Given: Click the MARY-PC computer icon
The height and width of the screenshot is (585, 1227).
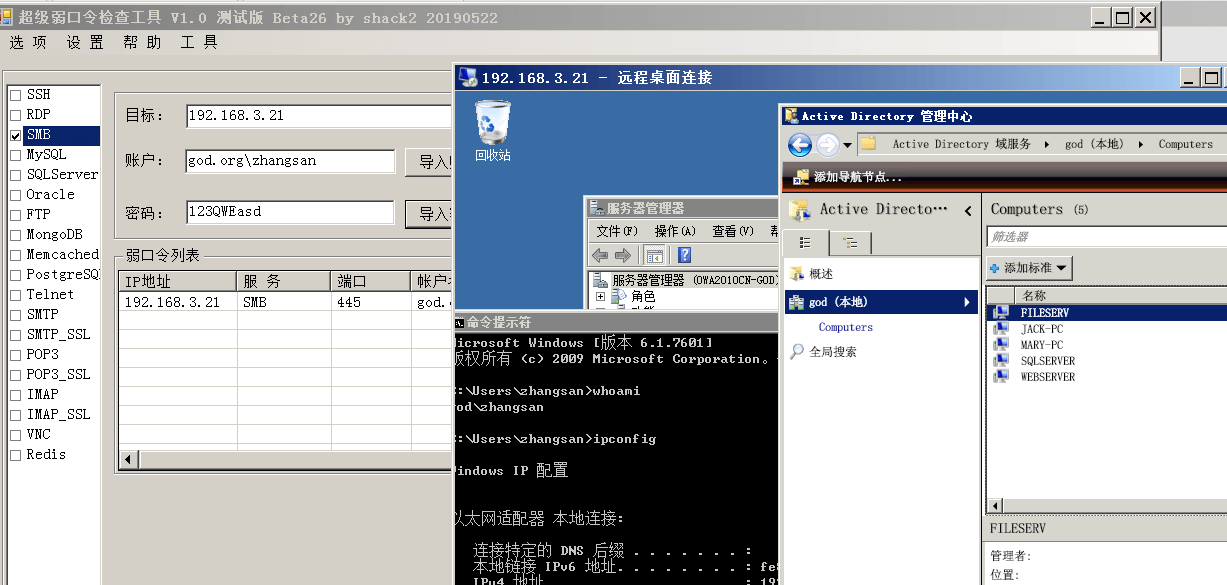Looking at the screenshot, I should pyautogui.click(x=1001, y=345).
